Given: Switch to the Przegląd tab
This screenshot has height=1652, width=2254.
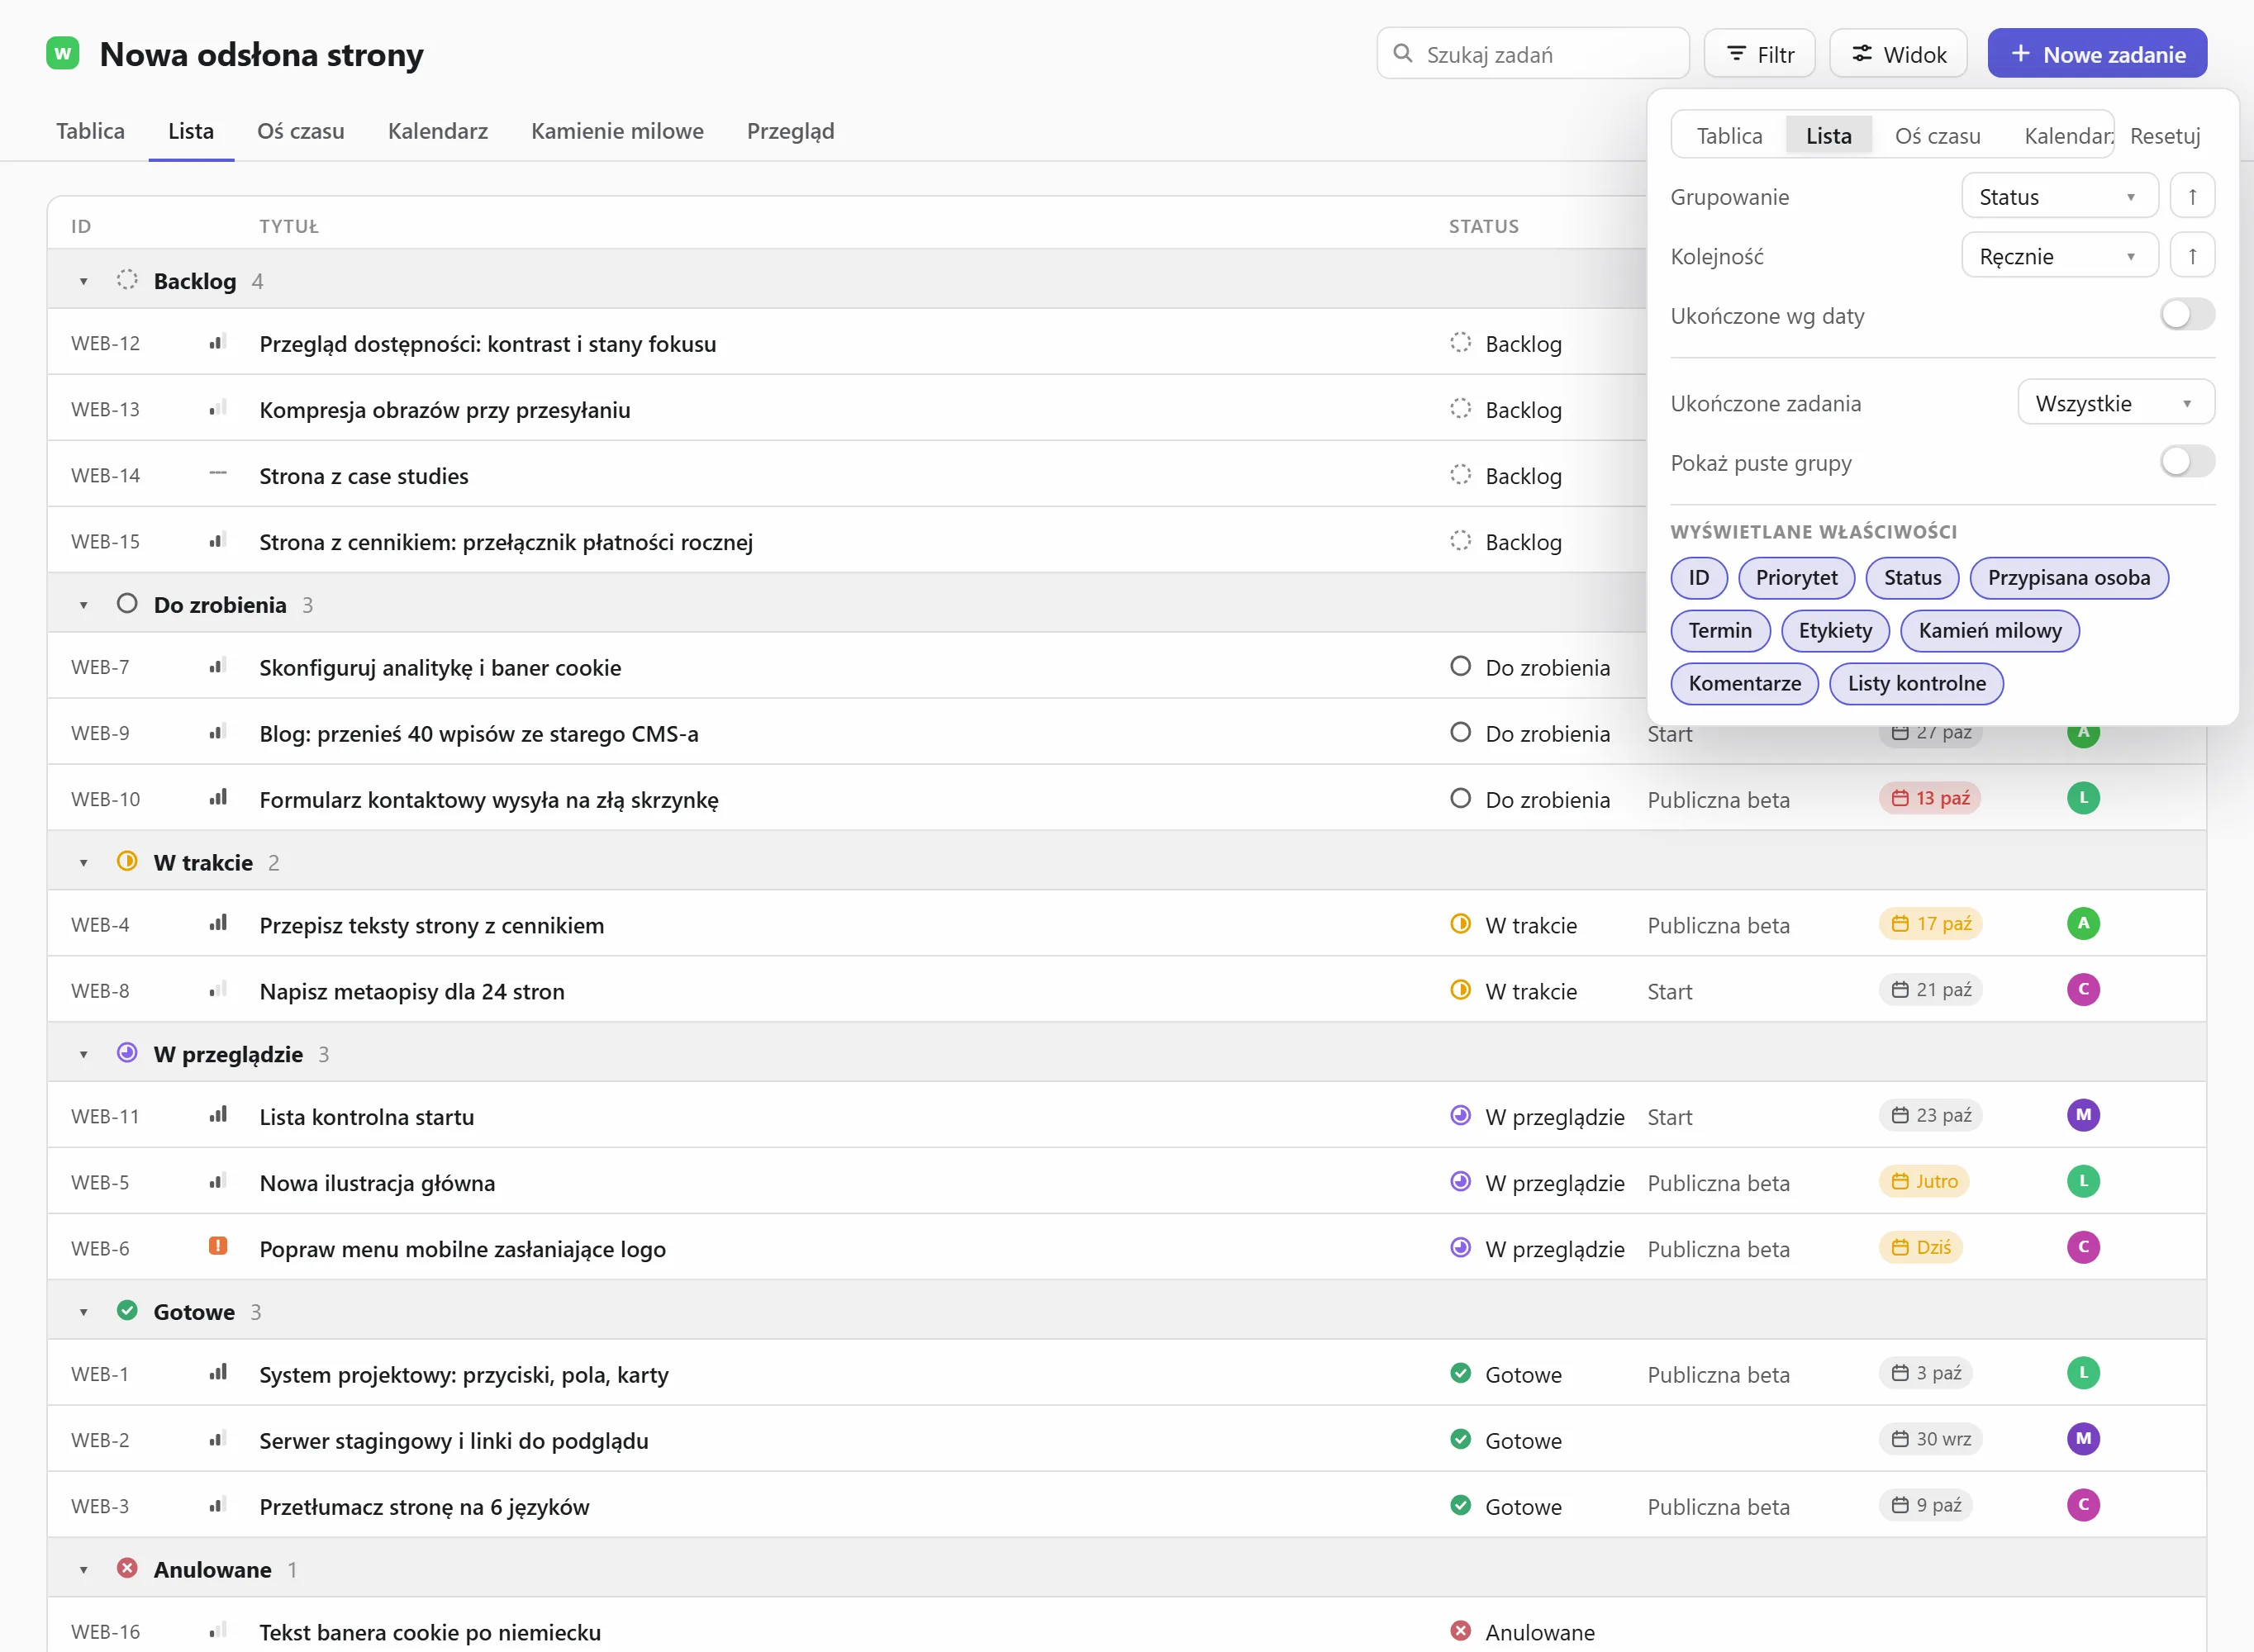Looking at the screenshot, I should 790,131.
